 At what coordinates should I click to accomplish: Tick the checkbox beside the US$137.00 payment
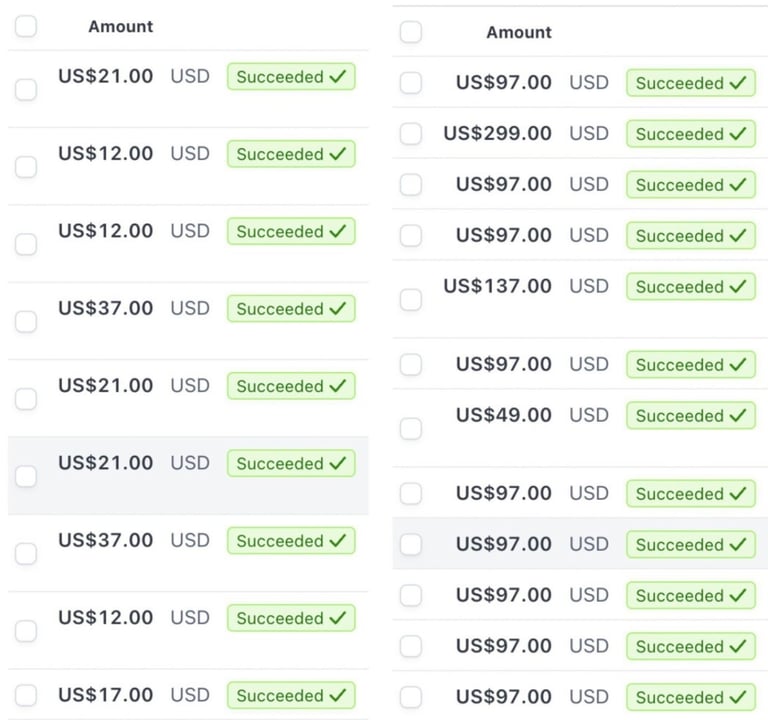410,299
